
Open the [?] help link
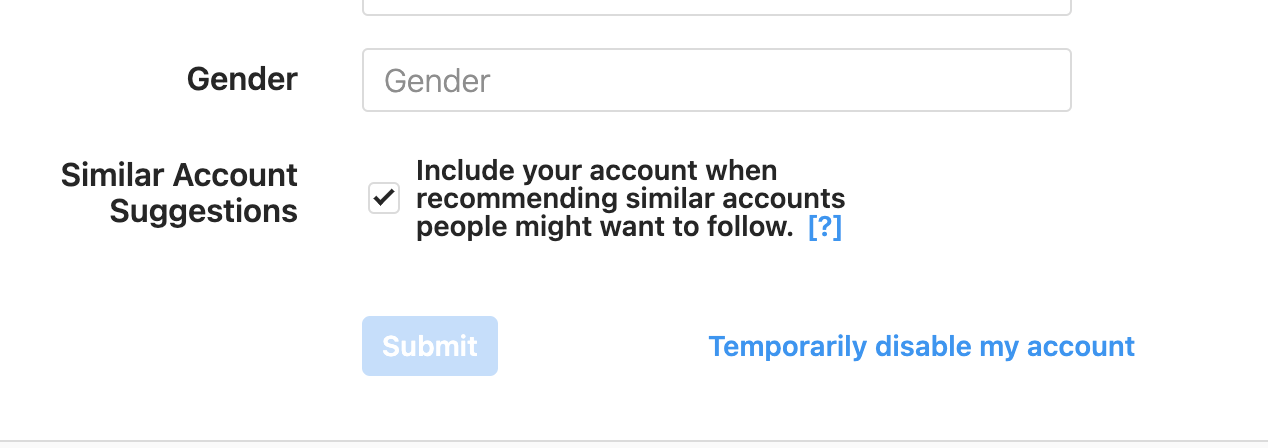pos(824,227)
